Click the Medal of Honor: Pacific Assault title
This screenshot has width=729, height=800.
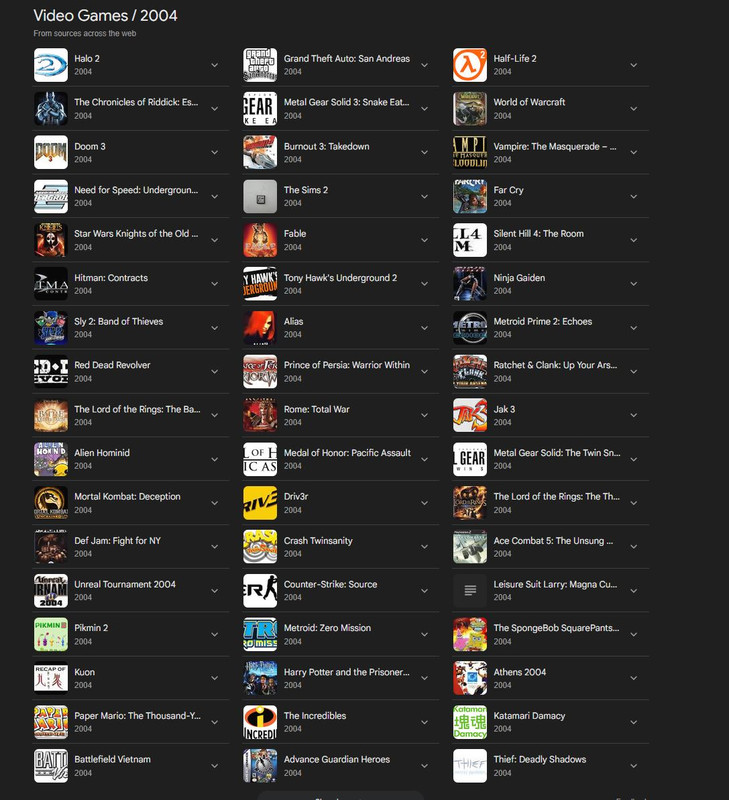point(347,453)
